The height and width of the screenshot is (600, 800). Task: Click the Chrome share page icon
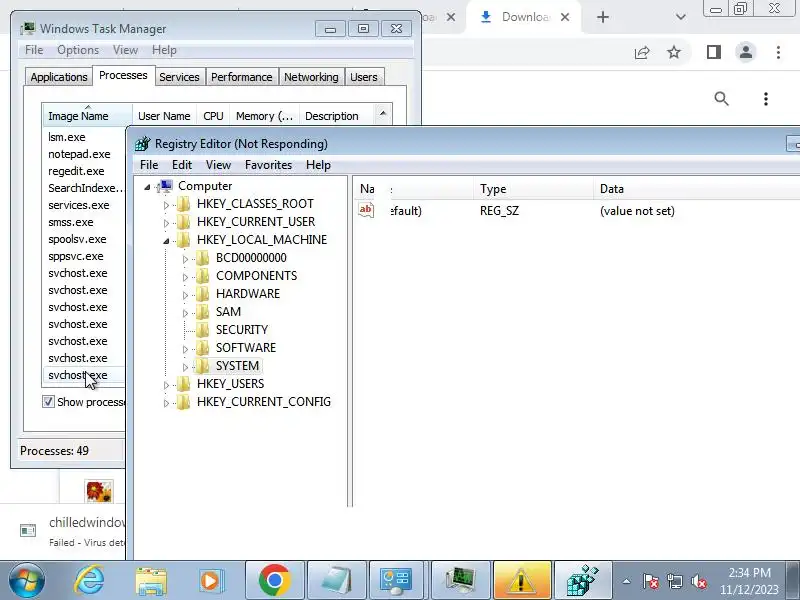click(642, 52)
